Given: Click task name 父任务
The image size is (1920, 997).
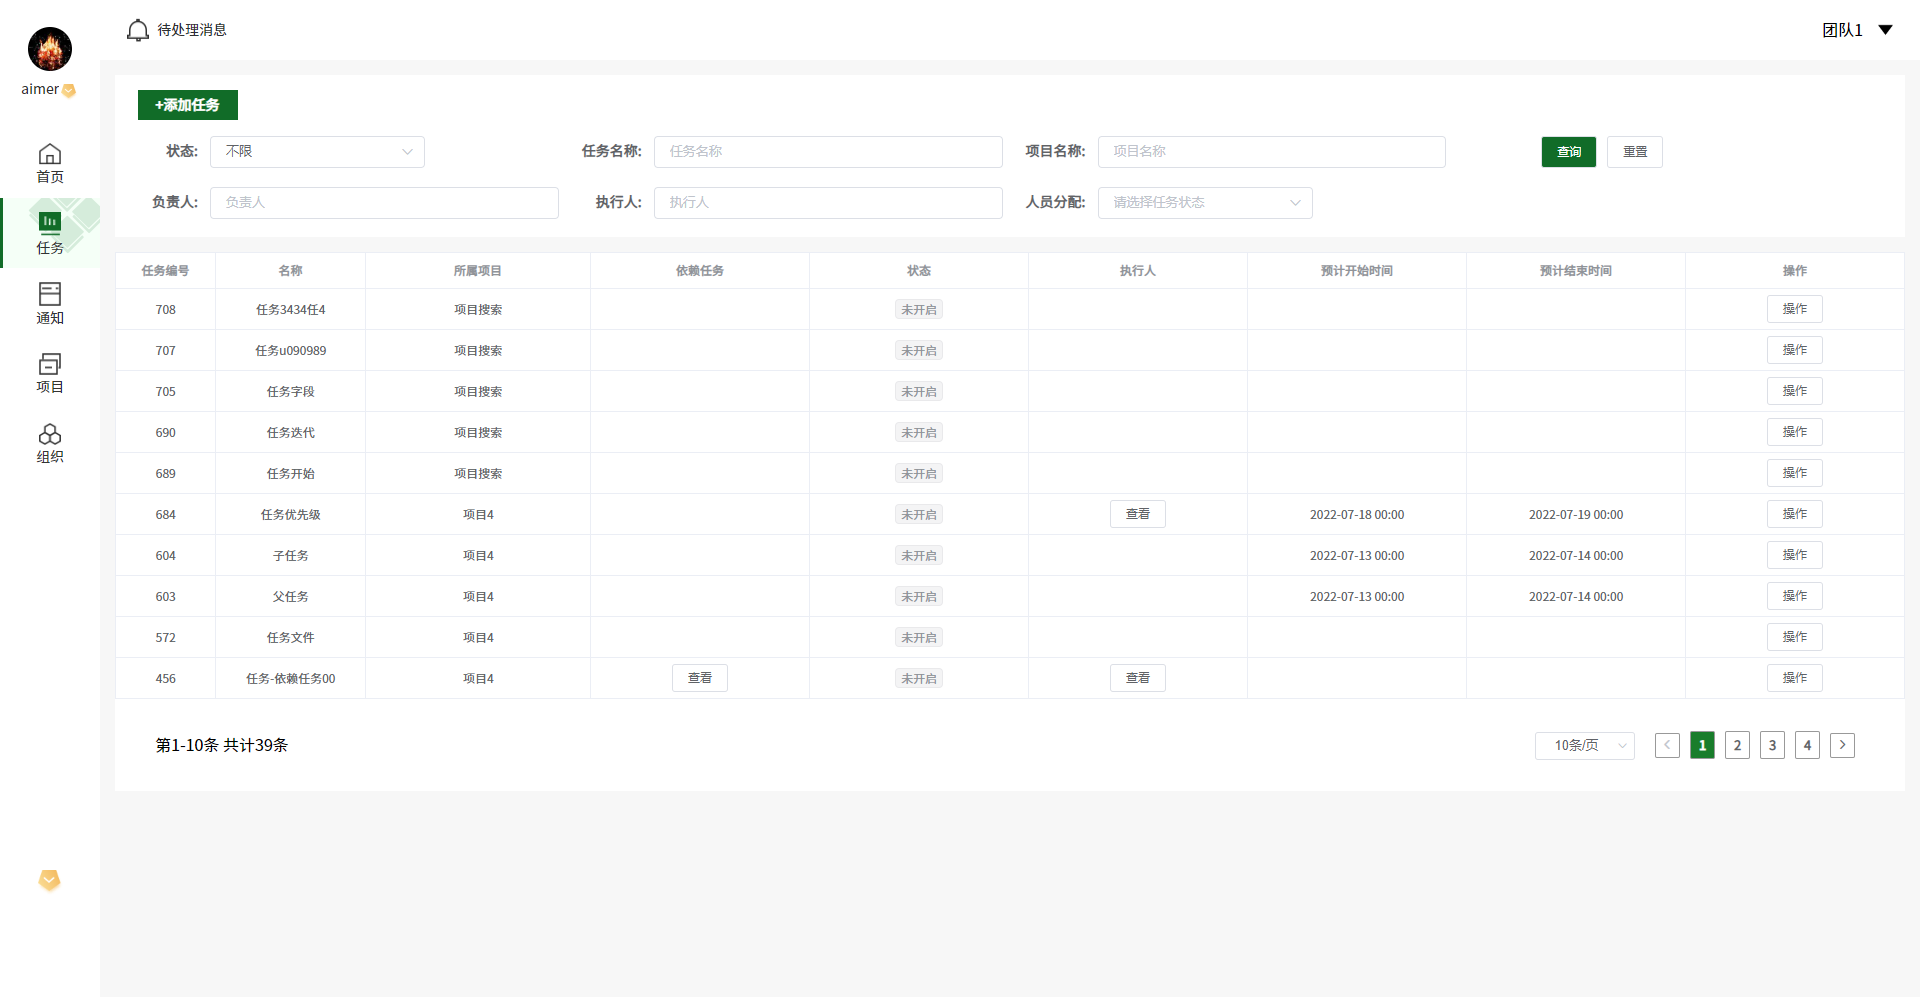Looking at the screenshot, I should pyautogui.click(x=291, y=597).
